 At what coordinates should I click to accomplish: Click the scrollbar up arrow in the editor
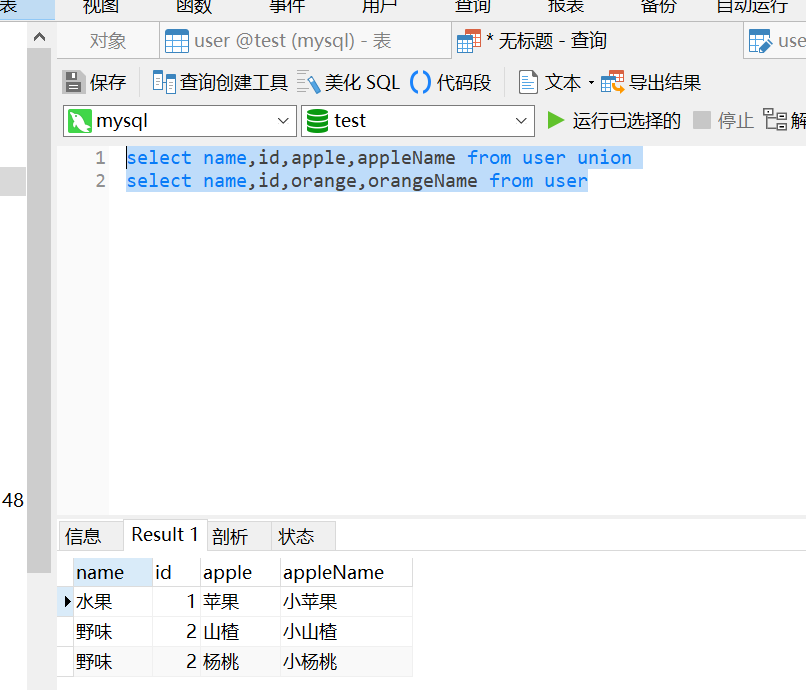[x=39, y=37]
